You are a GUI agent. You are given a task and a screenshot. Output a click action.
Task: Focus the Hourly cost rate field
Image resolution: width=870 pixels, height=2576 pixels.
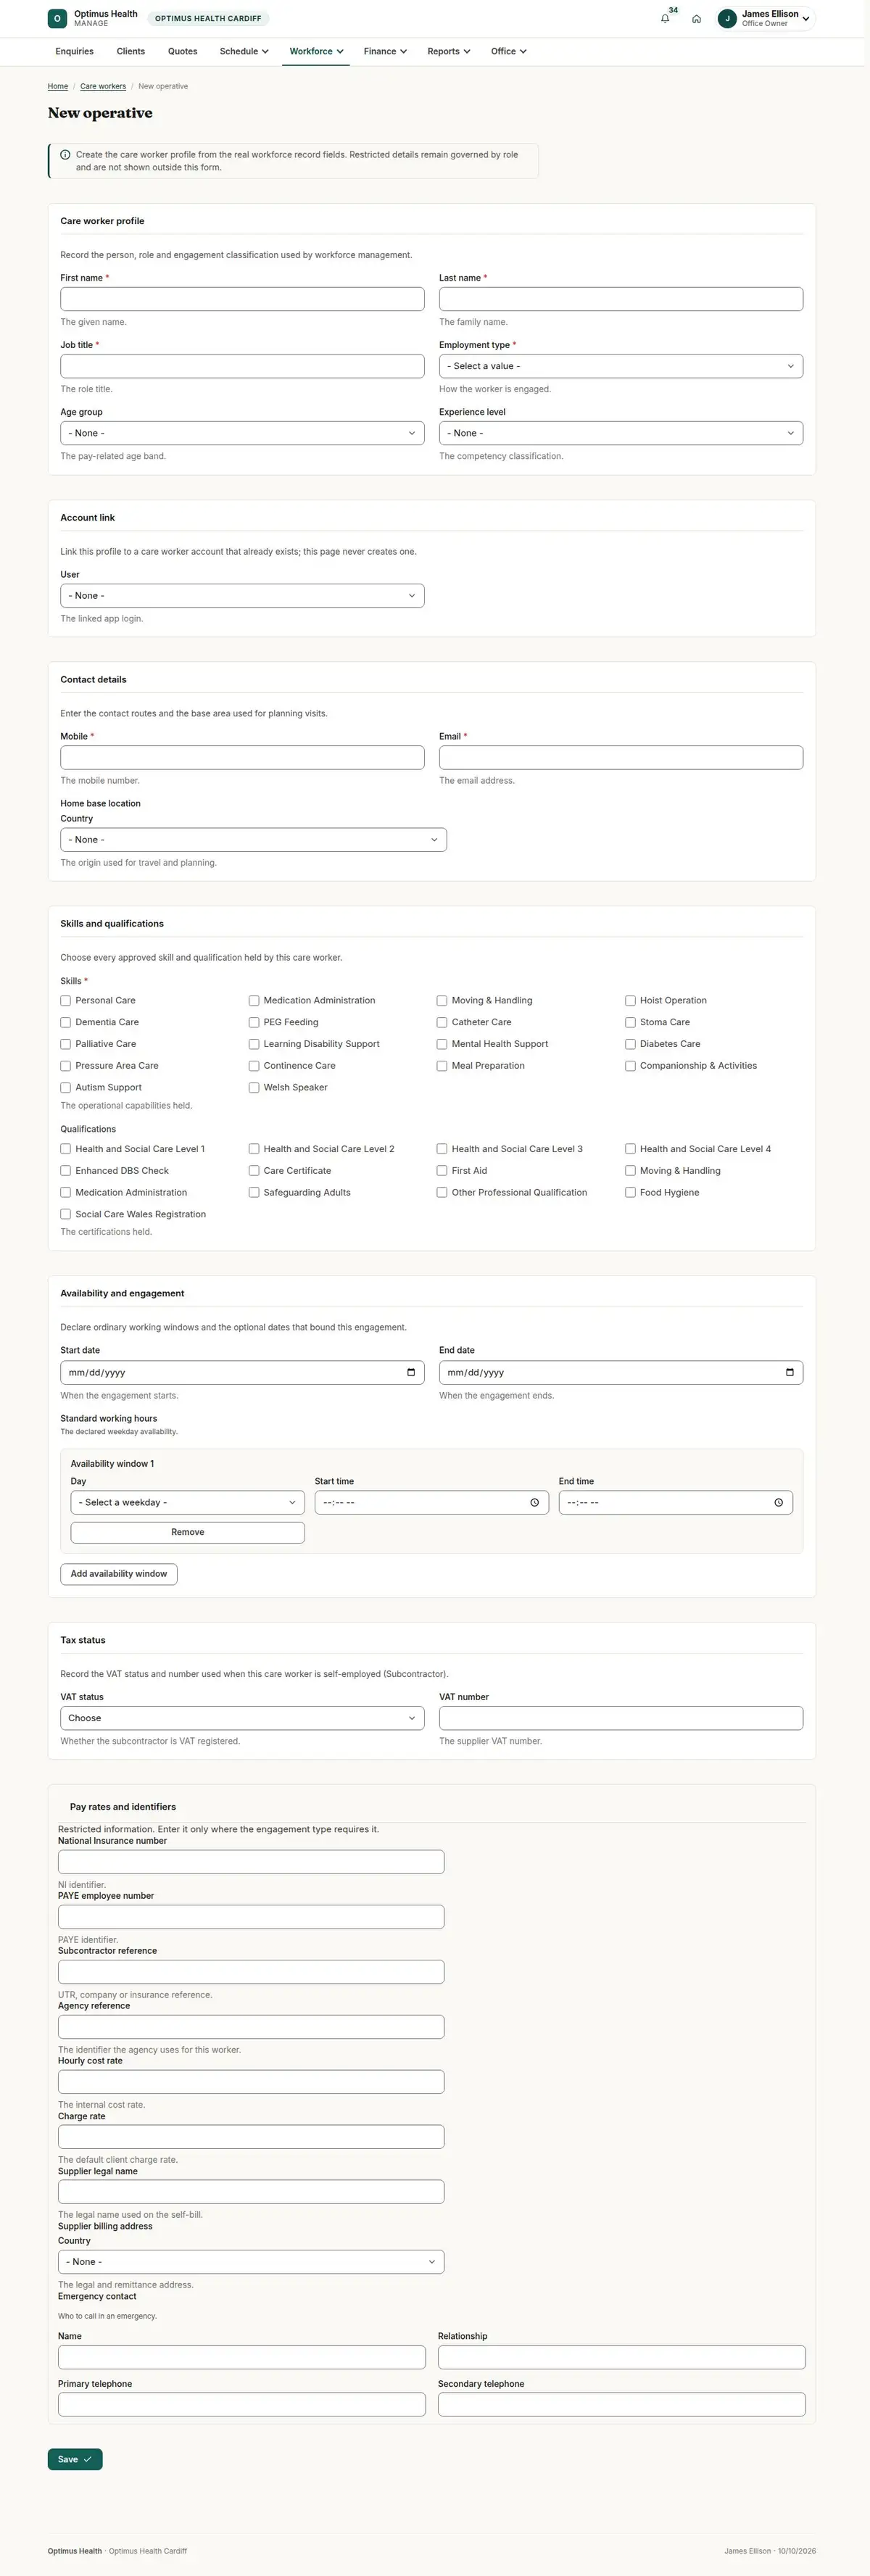[x=251, y=2082]
